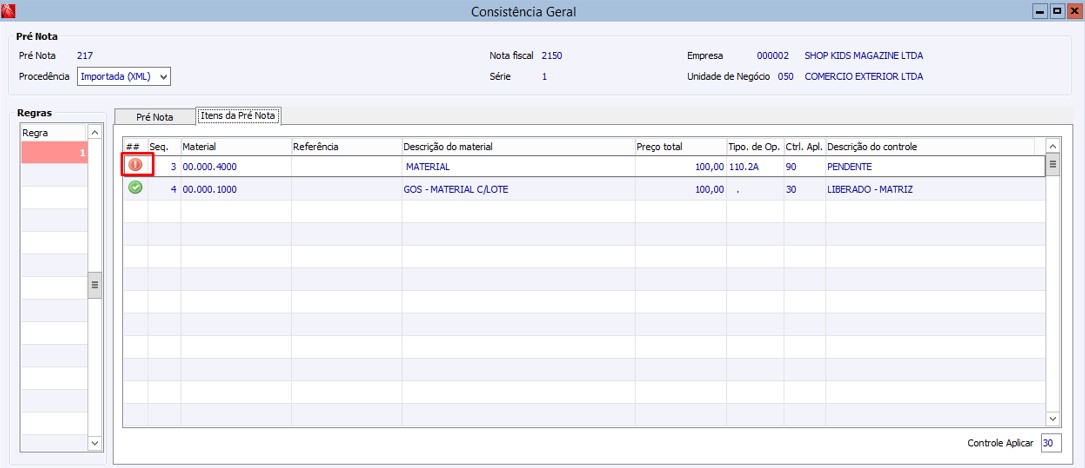The width and height of the screenshot is (1085, 468).
Task: Maximize the Consistência Geral window
Action: (x=1057, y=11)
